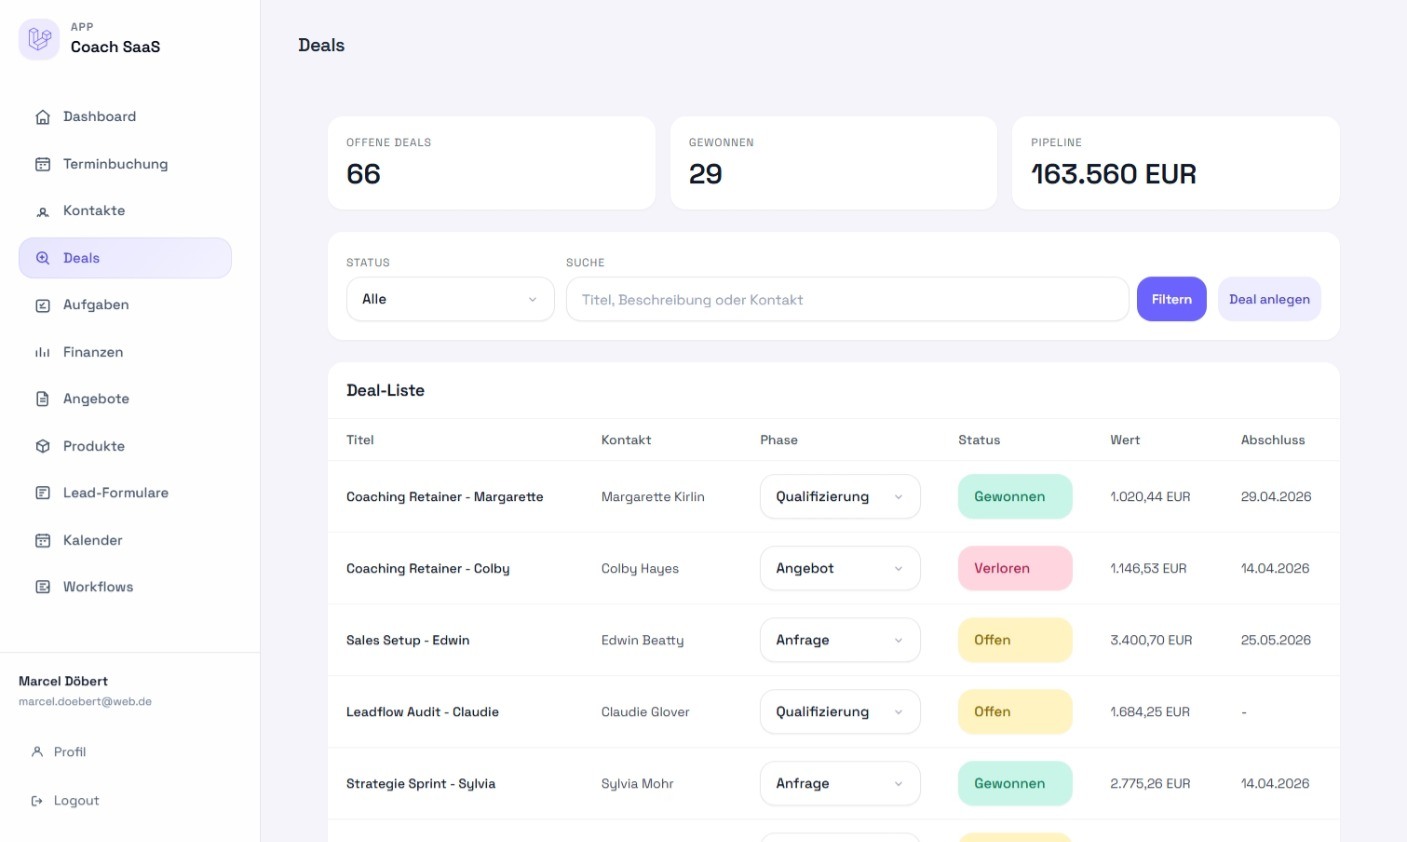Change phase for Strategie Sprint - Sylvia
1407x842 pixels.
pos(840,784)
